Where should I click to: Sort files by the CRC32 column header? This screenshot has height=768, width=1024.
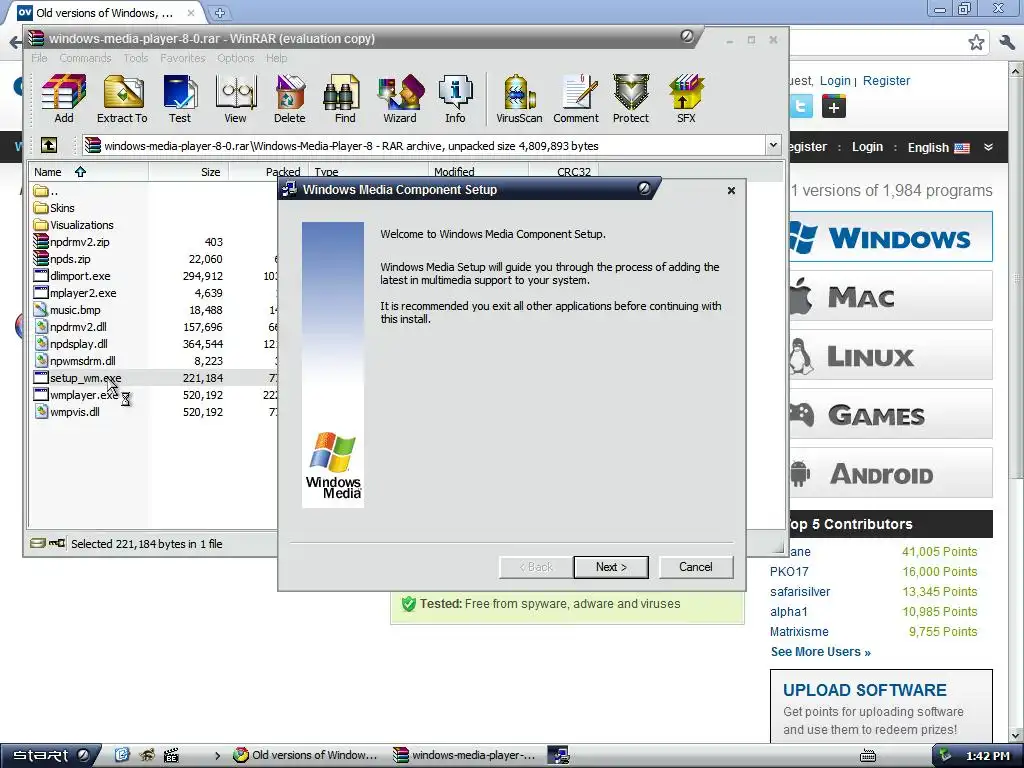tap(563, 172)
